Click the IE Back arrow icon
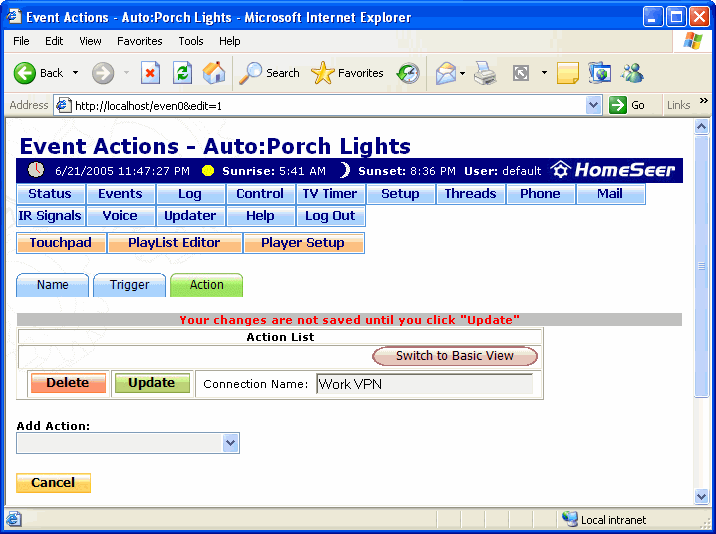The width and height of the screenshot is (716, 534). tap(25, 73)
